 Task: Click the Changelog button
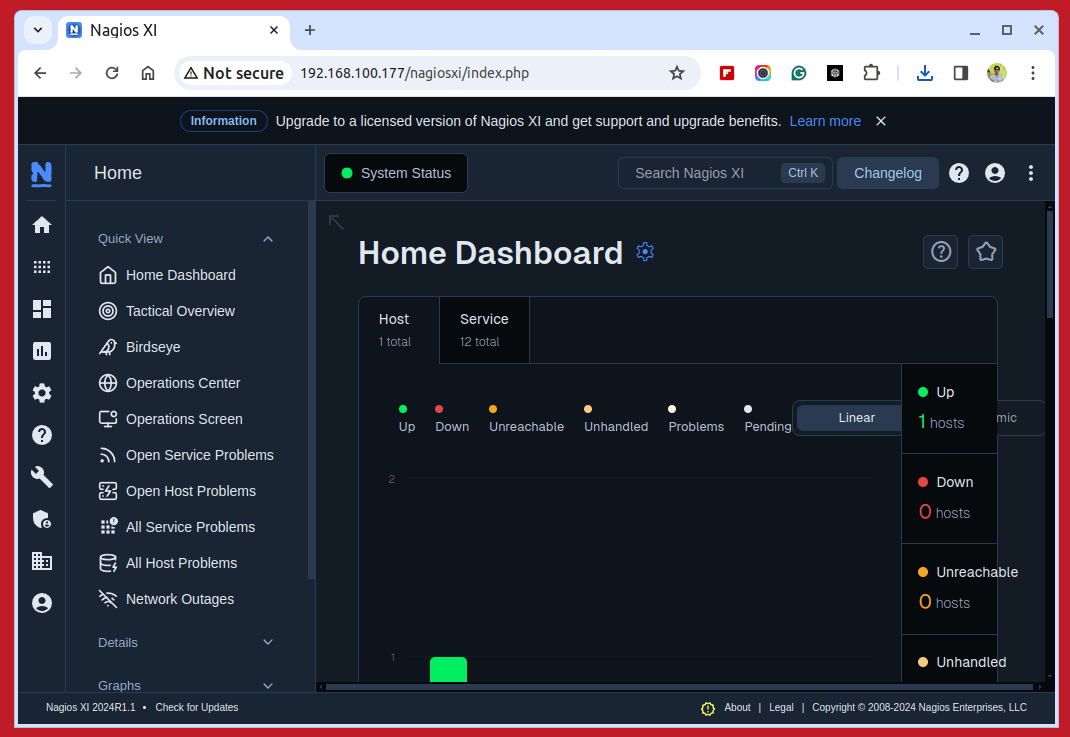click(887, 173)
